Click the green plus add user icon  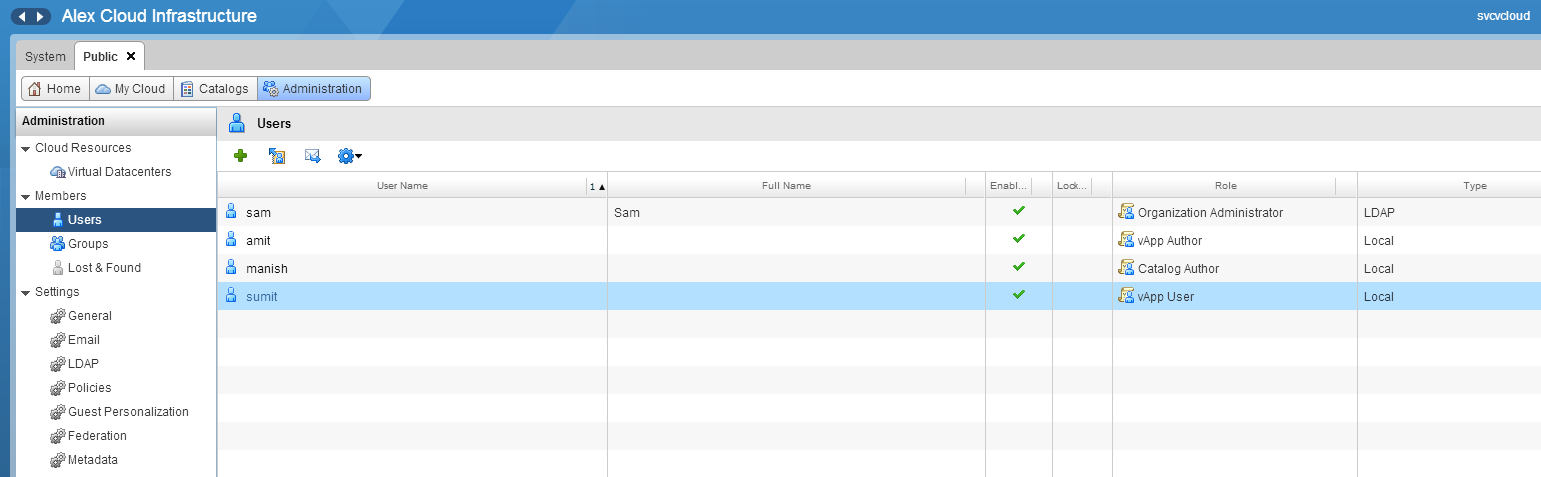click(240, 156)
